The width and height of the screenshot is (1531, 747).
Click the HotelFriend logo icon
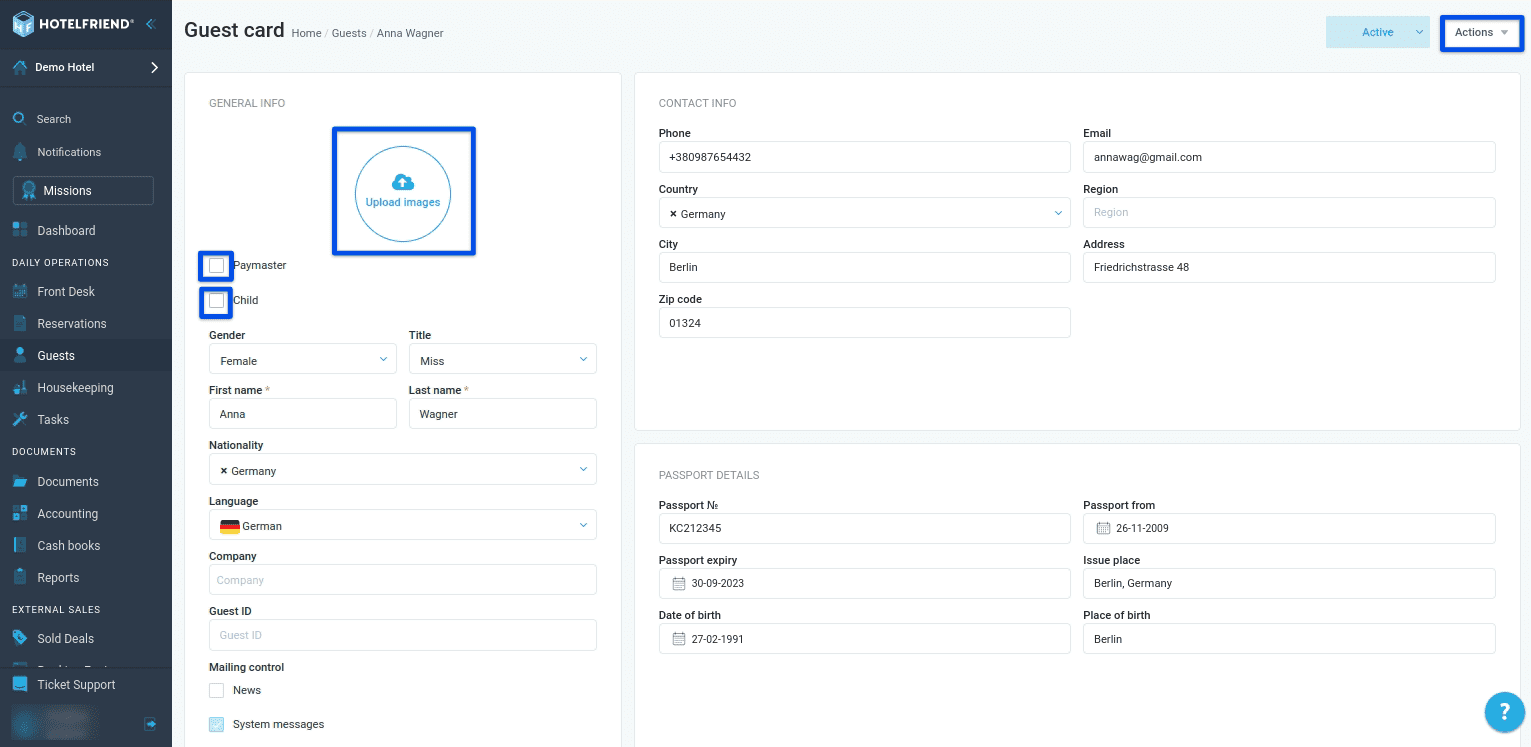click(23, 24)
